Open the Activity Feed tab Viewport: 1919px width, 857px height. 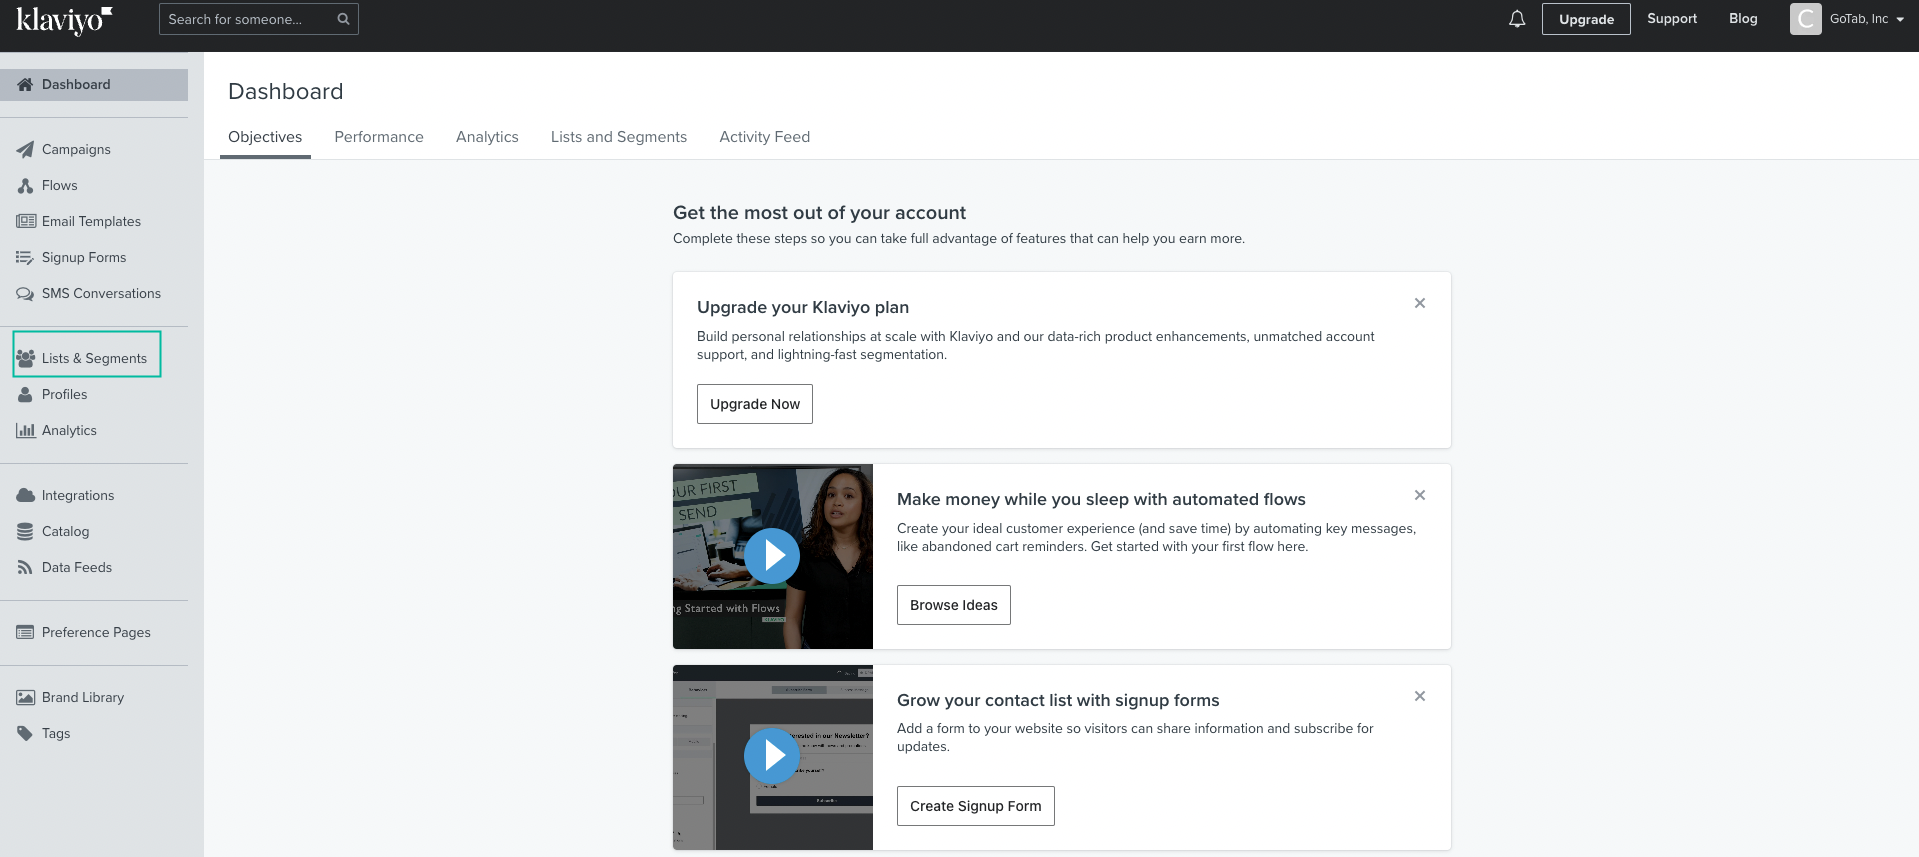coord(764,137)
